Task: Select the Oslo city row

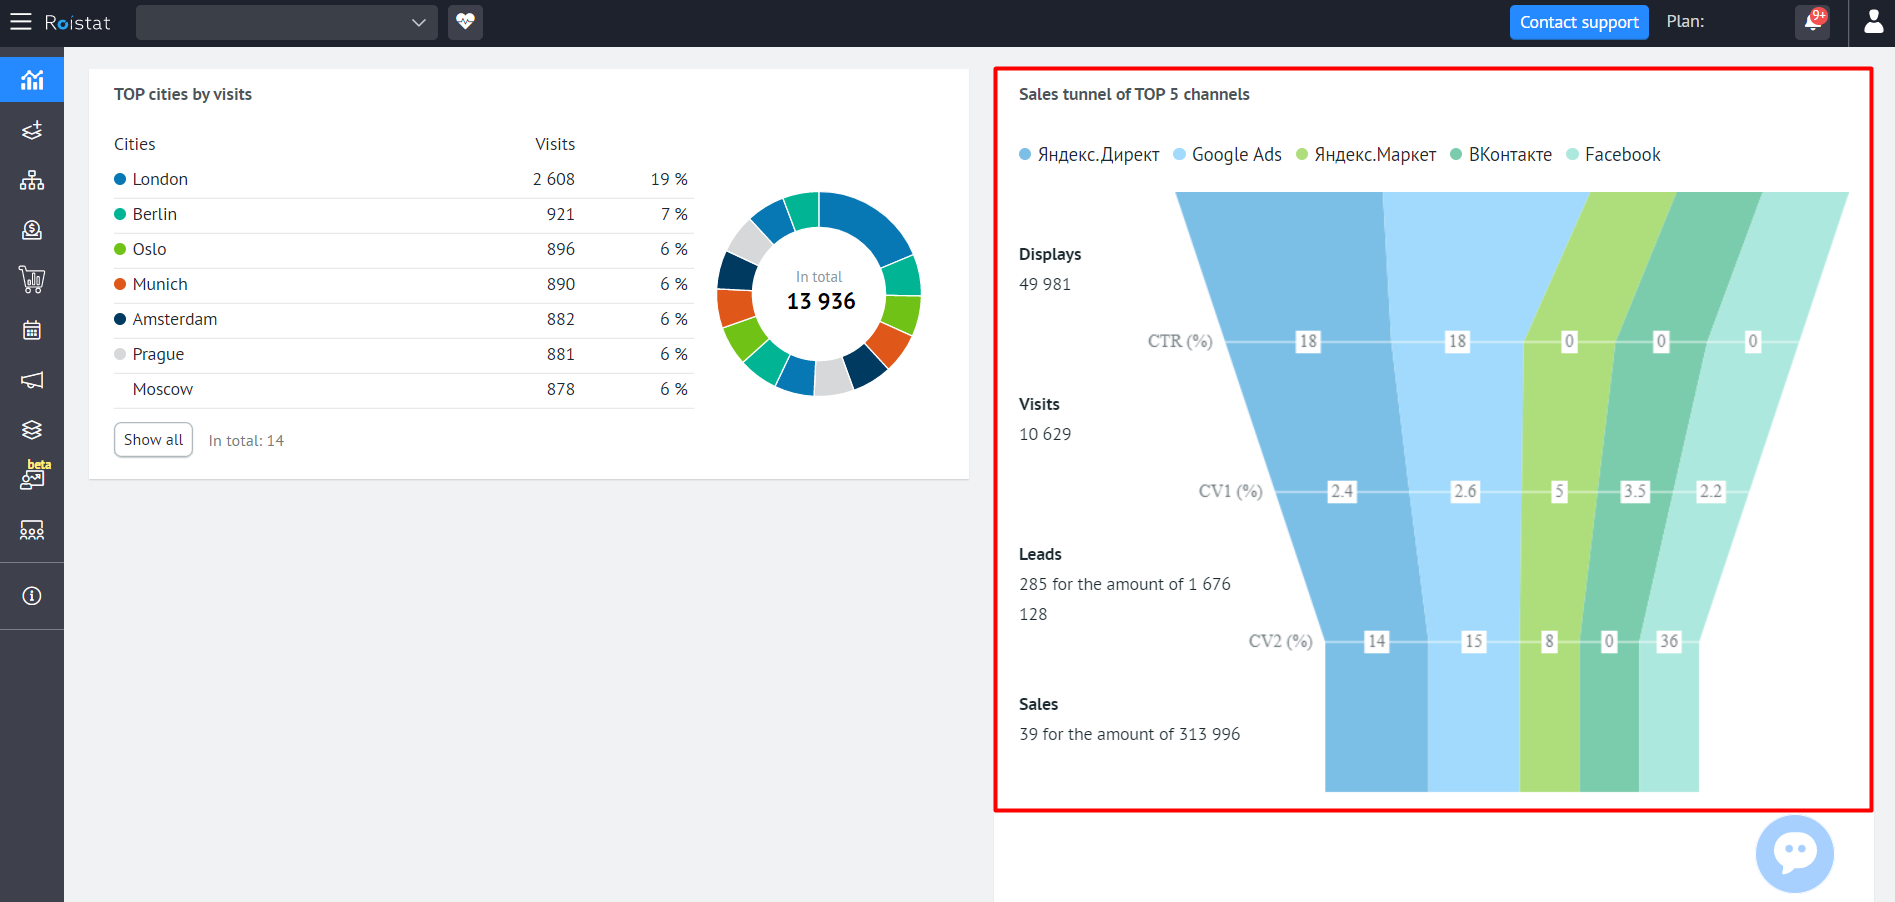Action: click(x=403, y=250)
